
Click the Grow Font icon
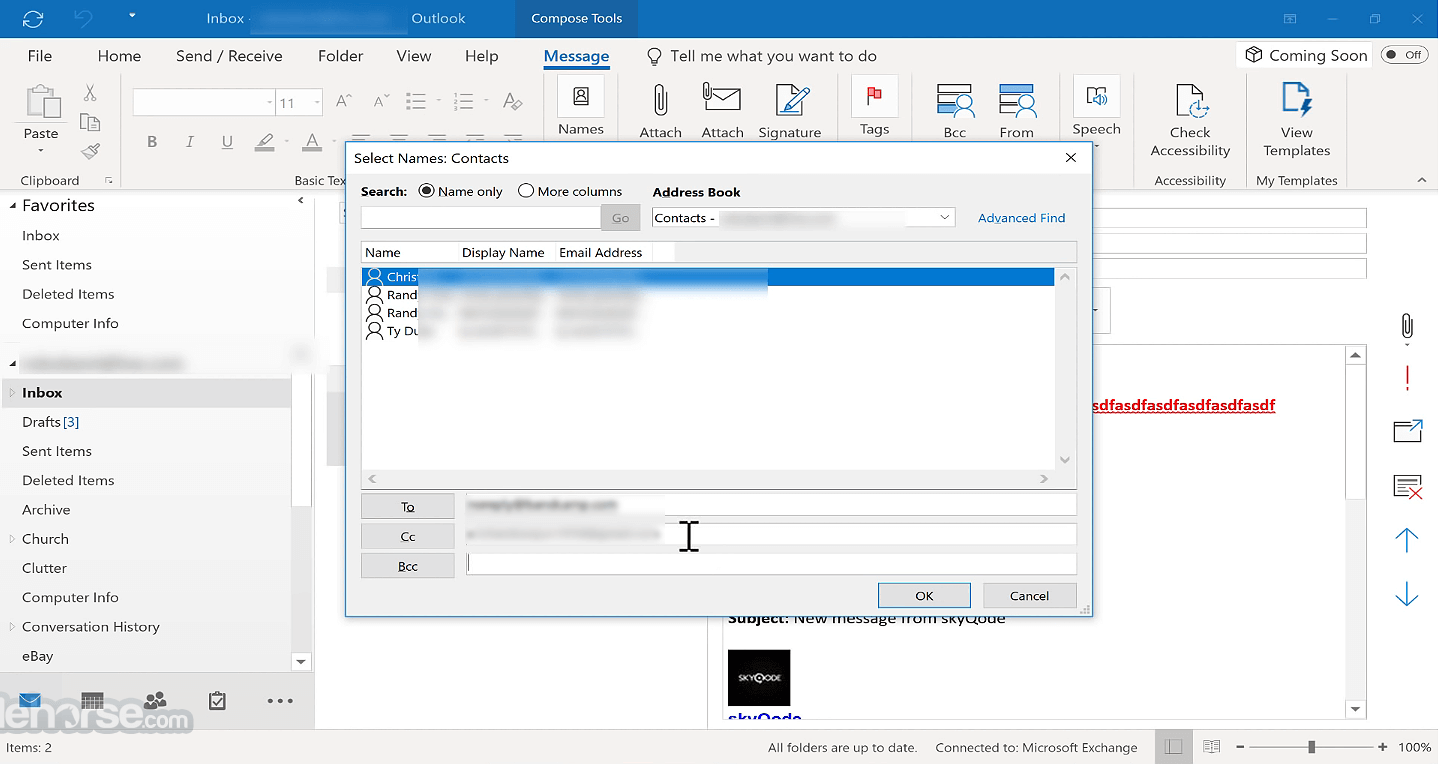343,101
